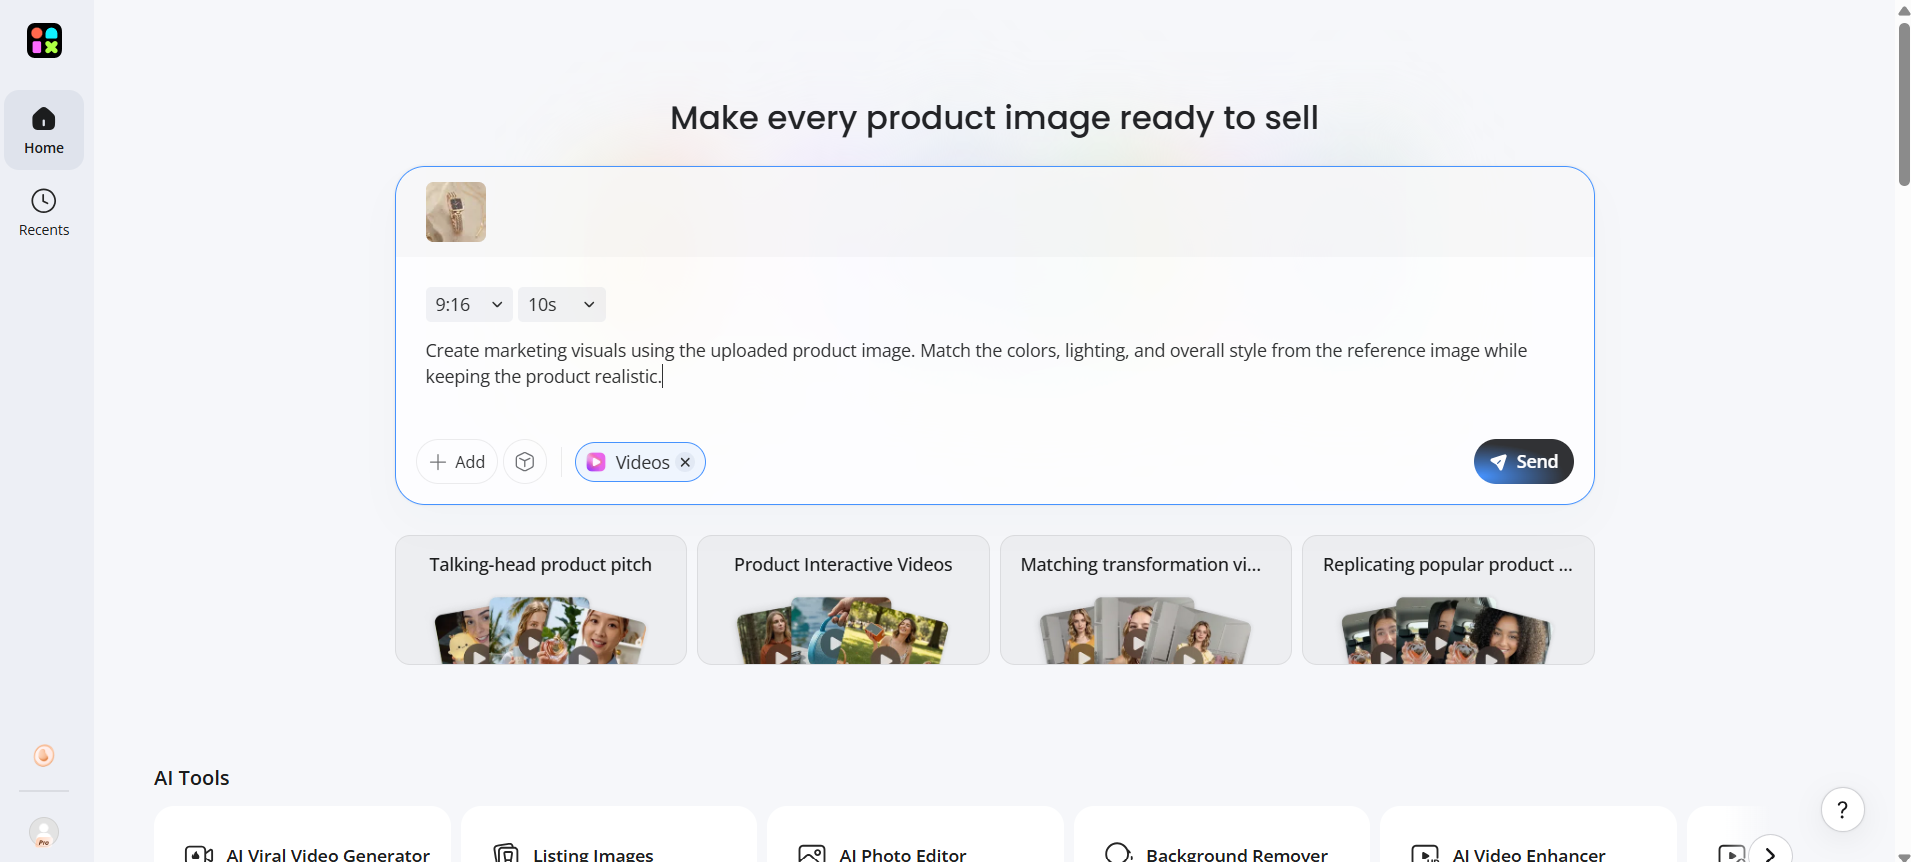Click the Send button
The height and width of the screenshot is (862, 1911).
point(1524,462)
